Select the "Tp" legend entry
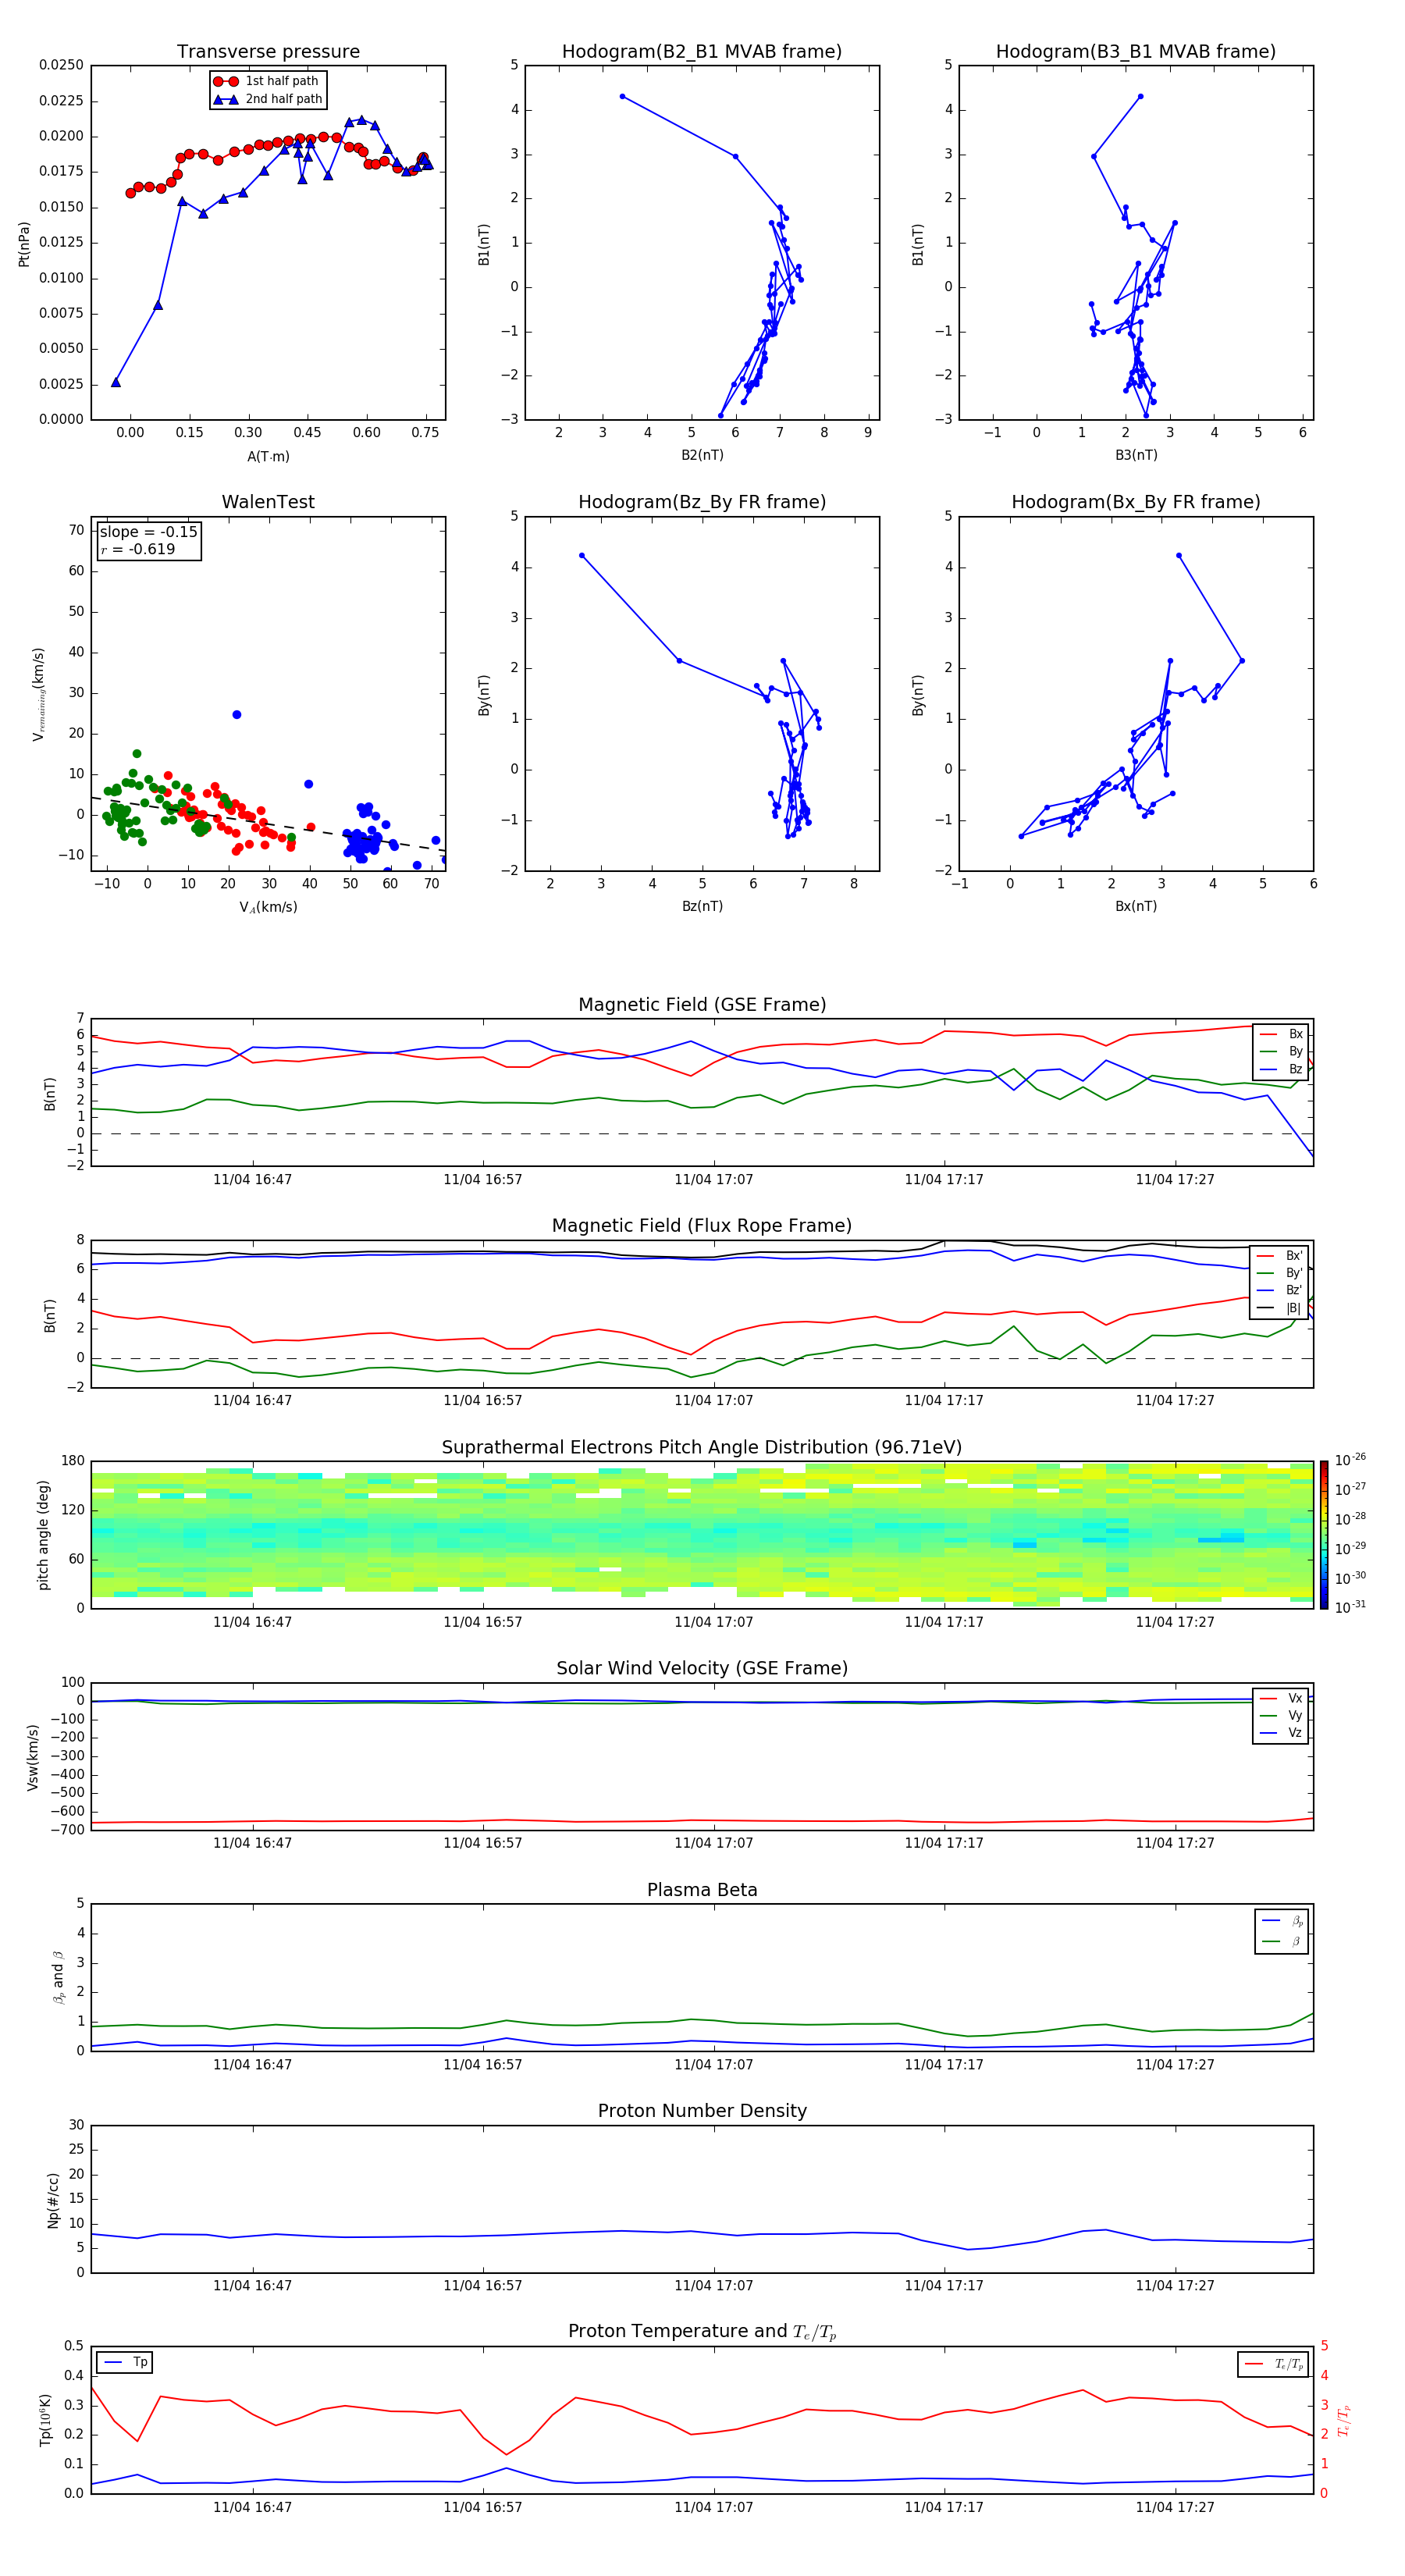The width and height of the screenshot is (1405, 2576). [125, 2363]
